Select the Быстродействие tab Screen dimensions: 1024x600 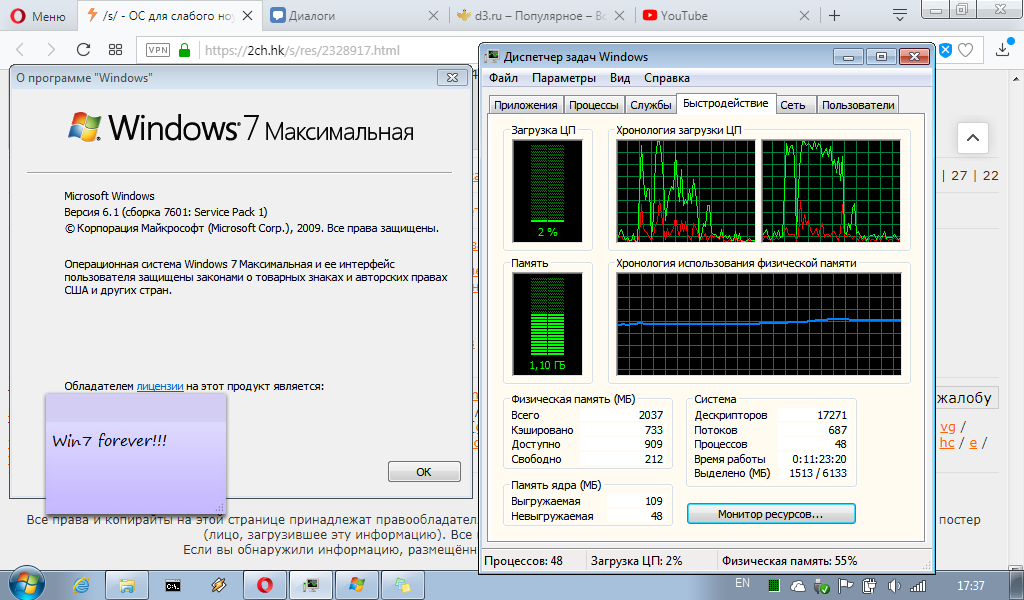pyautogui.click(x=726, y=103)
